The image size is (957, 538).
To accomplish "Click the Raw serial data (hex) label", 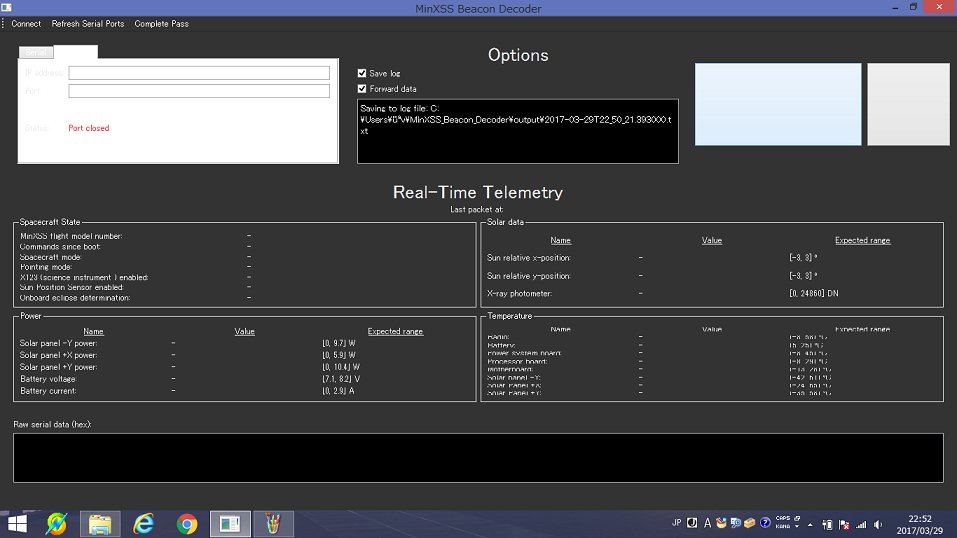I will pos(52,424).
